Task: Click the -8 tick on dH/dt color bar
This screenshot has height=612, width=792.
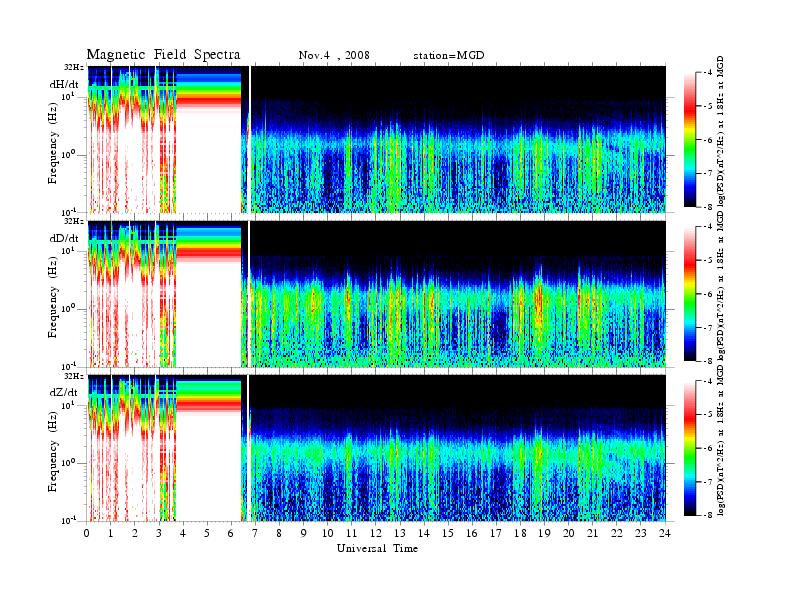Action: point(708,206)
